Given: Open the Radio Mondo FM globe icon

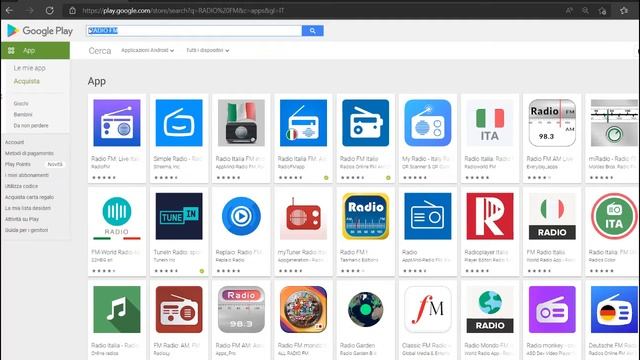Looking at the screenshot, I should pos(490,309).
